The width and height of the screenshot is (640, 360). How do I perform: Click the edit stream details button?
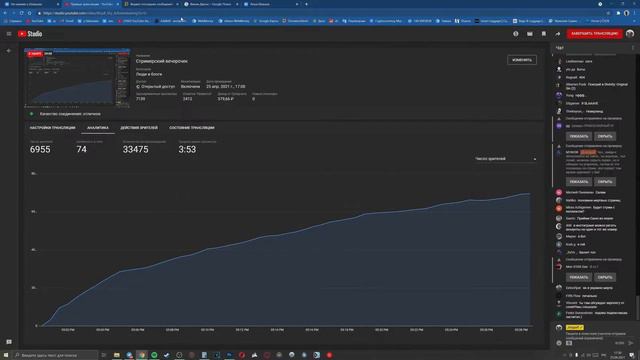pos(522,60)
